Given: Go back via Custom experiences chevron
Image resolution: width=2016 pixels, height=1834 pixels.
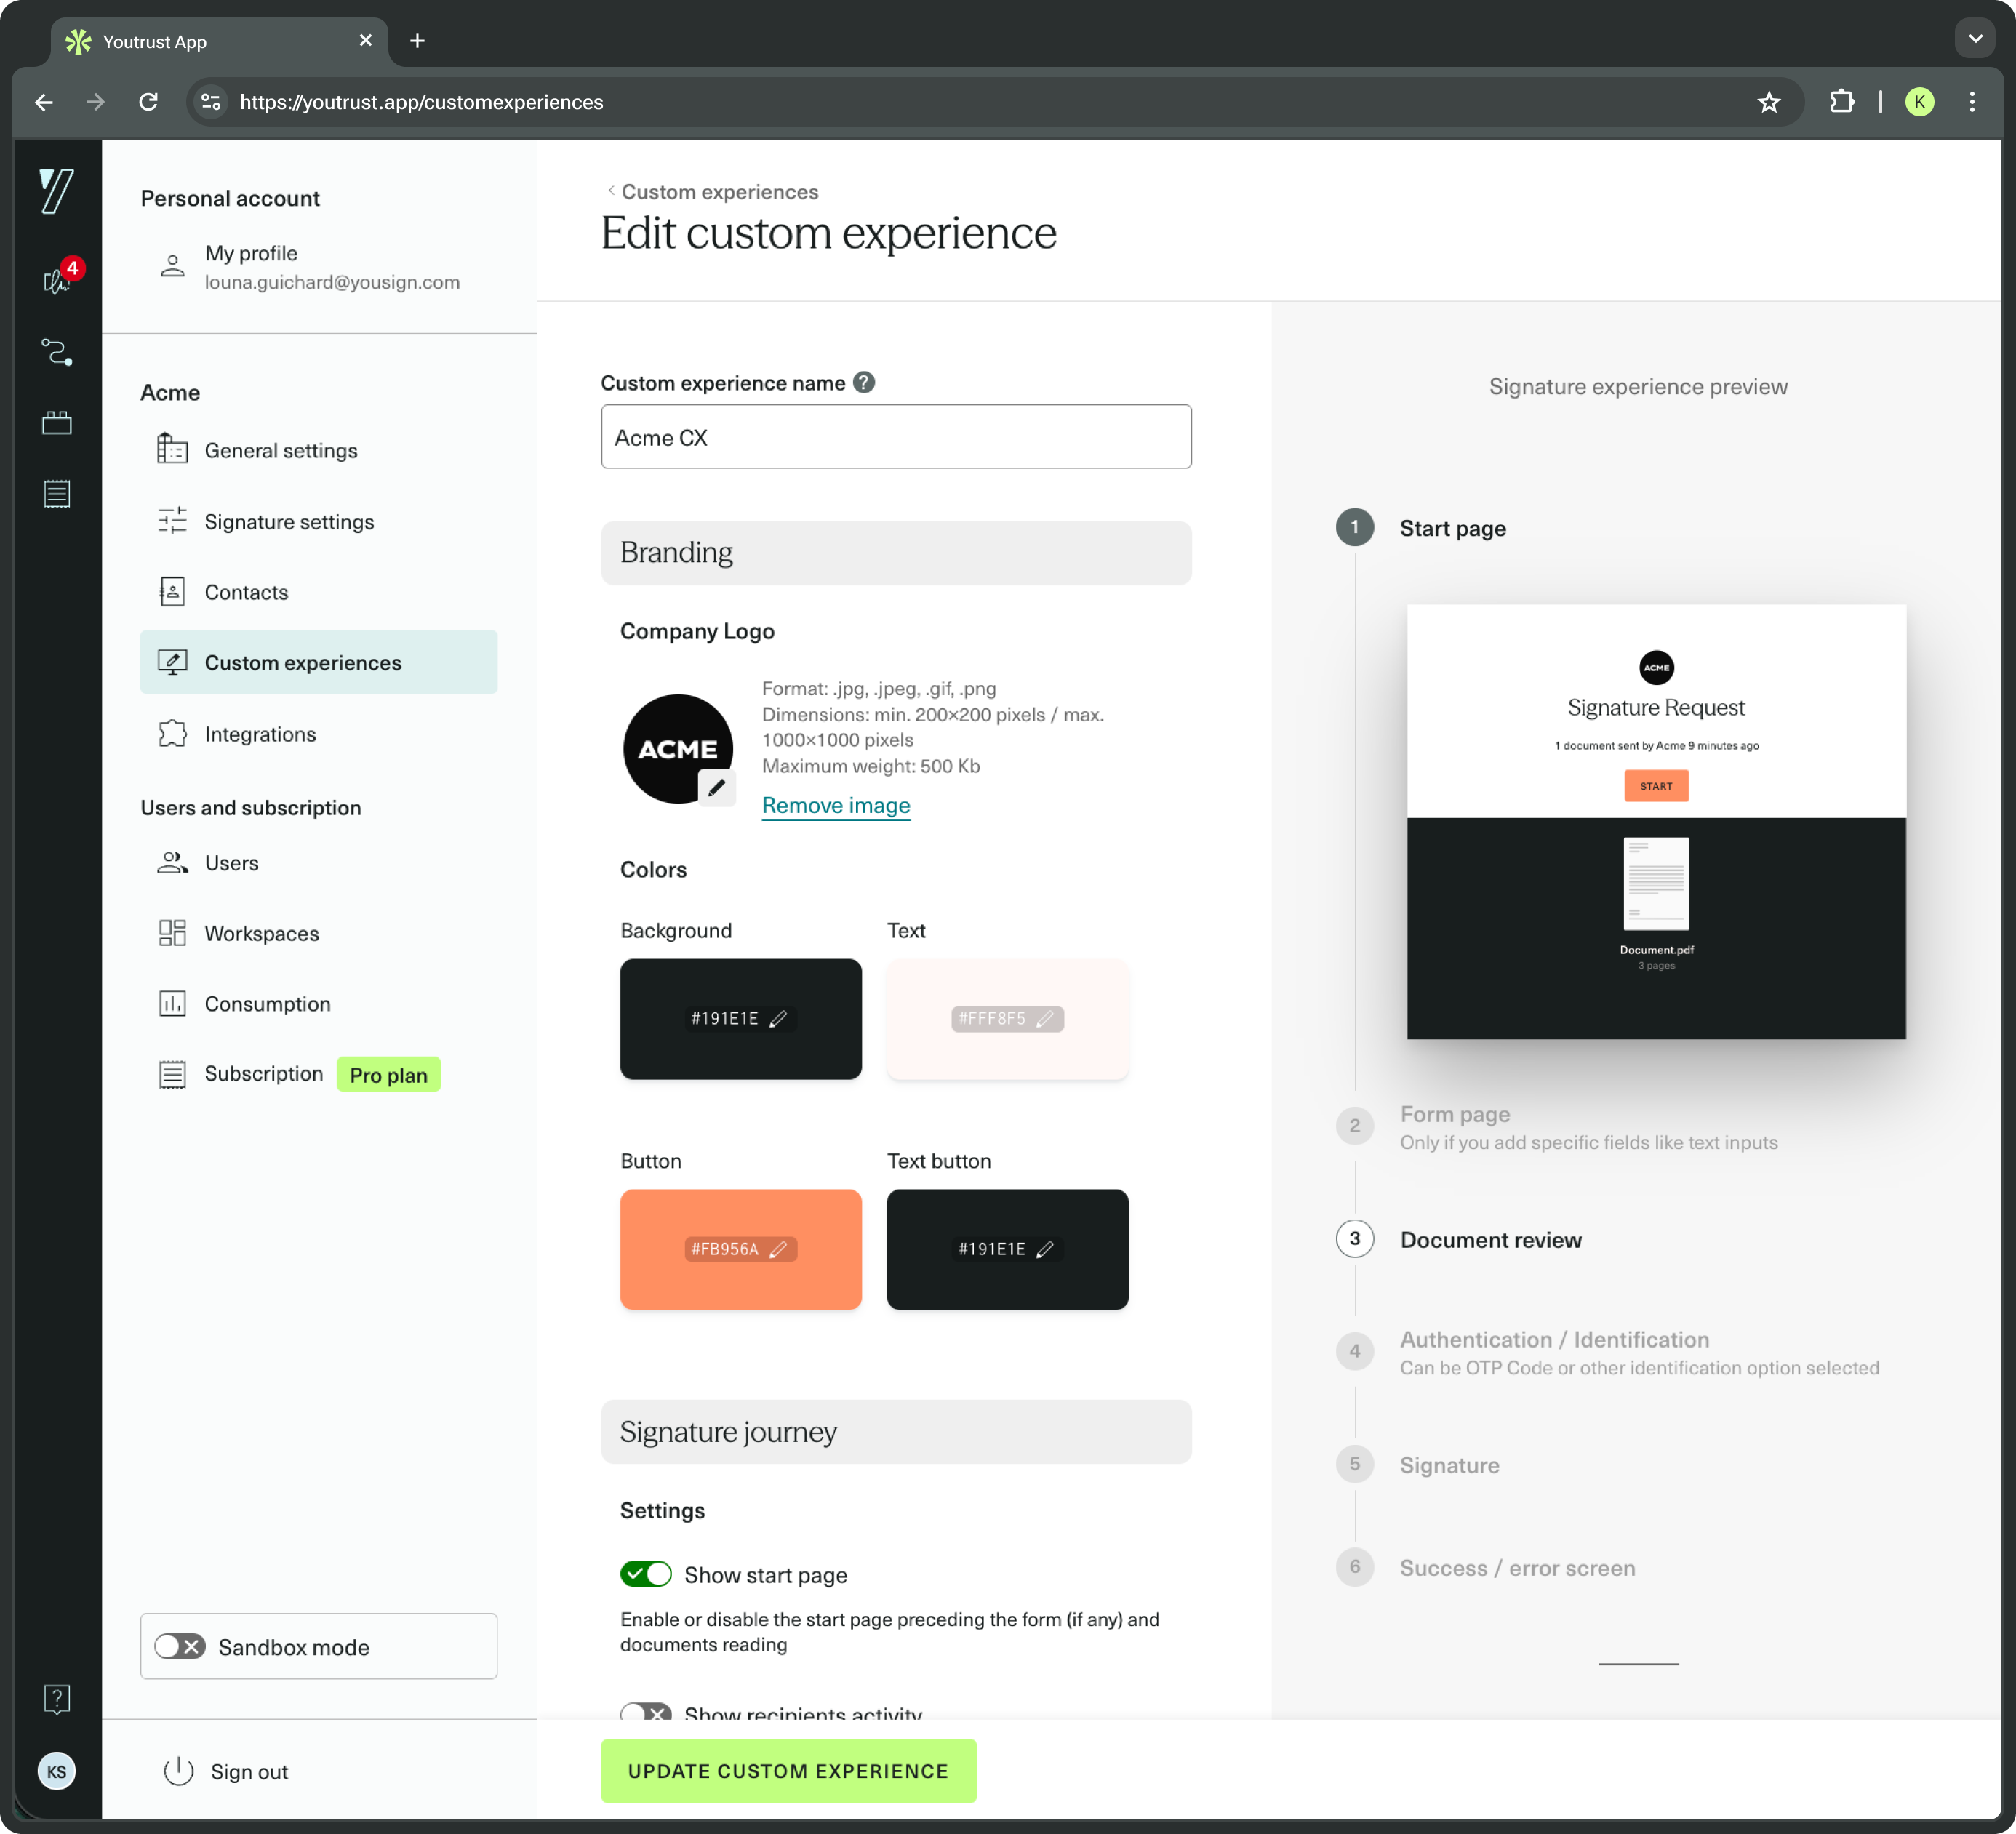Looking at the screenshot, I should (611, 191).
